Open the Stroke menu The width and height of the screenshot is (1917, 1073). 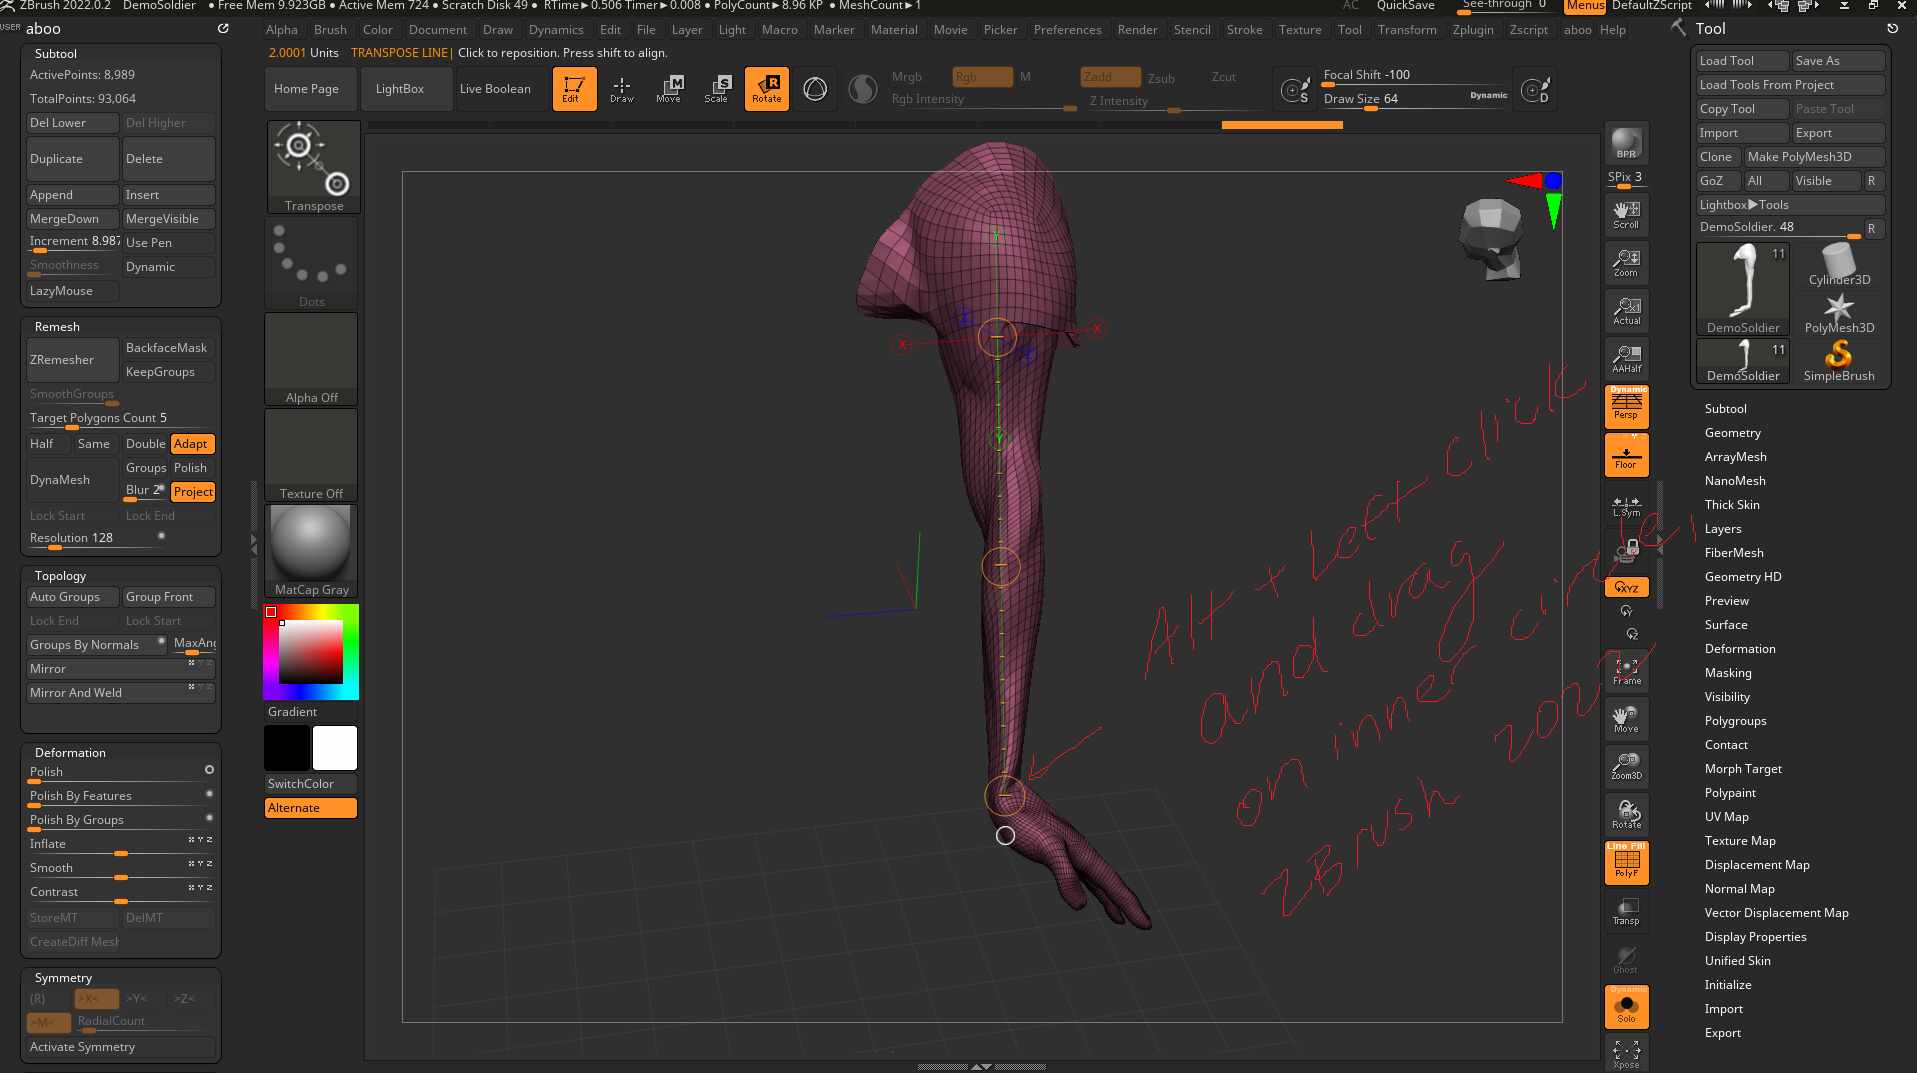pyautogui.click(x=1244, y=30)
